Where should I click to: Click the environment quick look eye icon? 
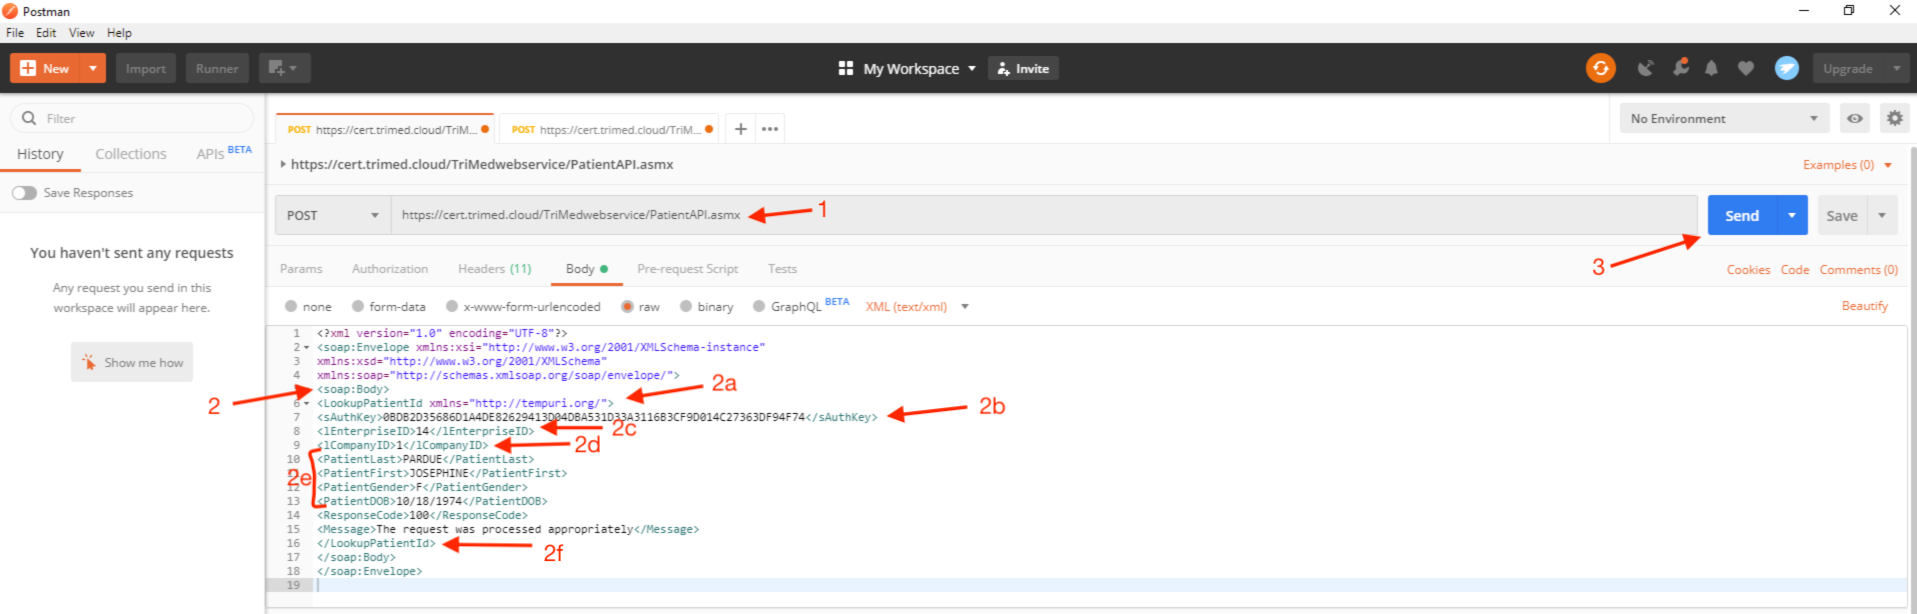[x=1855, y=118]
